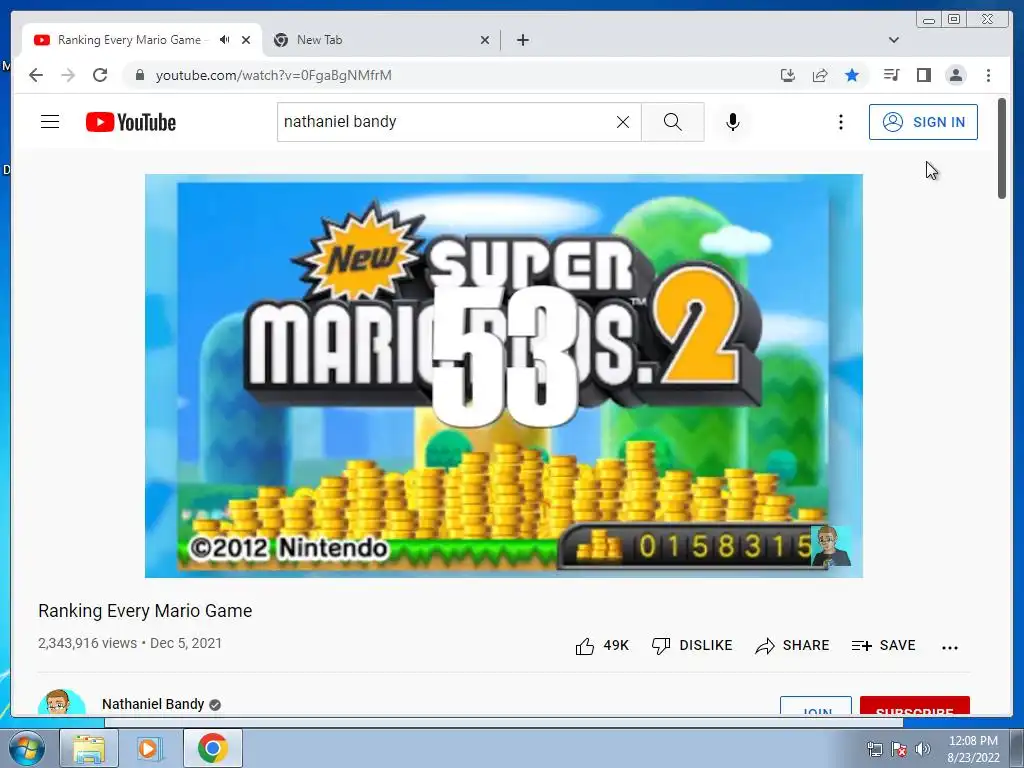Click Nathaniel Bandy's channel avatar
Viewport: 1024px width, 768px height.
pyautogui.click(x=61, y=702)
